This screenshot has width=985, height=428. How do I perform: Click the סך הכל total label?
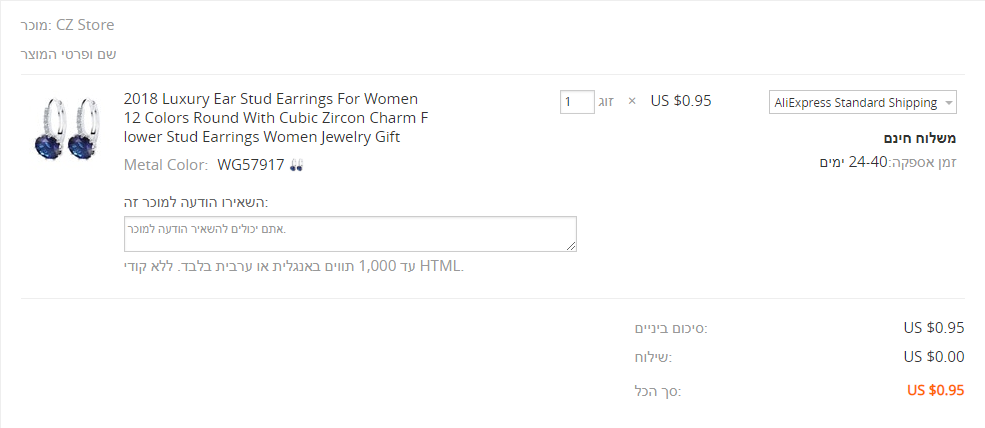tap(659, 391)
